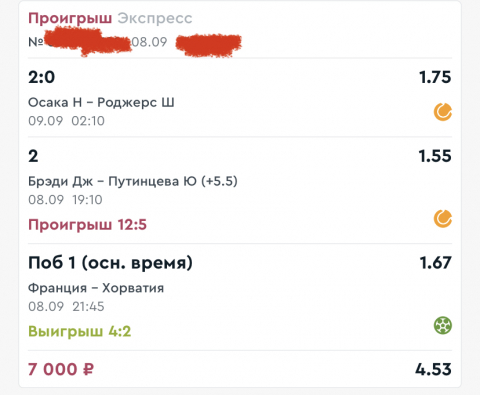Click the 08.09 21:45 match time
Screen dimensions: 480x395
[66, 306]
